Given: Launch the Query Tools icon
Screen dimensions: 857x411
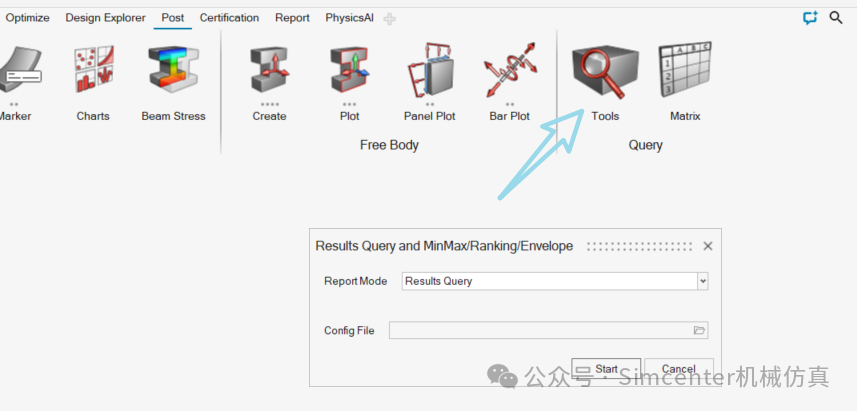Looking at the screenshot, I should click(x=604, y=70).
